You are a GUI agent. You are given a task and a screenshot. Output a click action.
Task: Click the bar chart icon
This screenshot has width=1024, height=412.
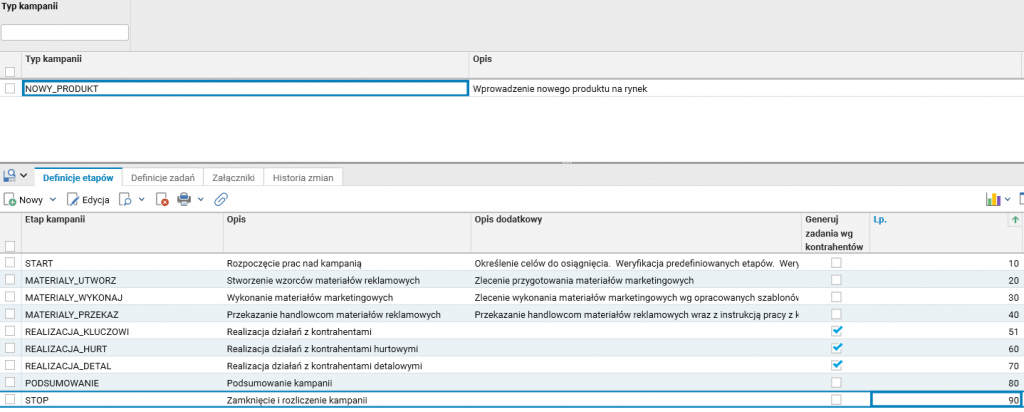coord(993,200)
